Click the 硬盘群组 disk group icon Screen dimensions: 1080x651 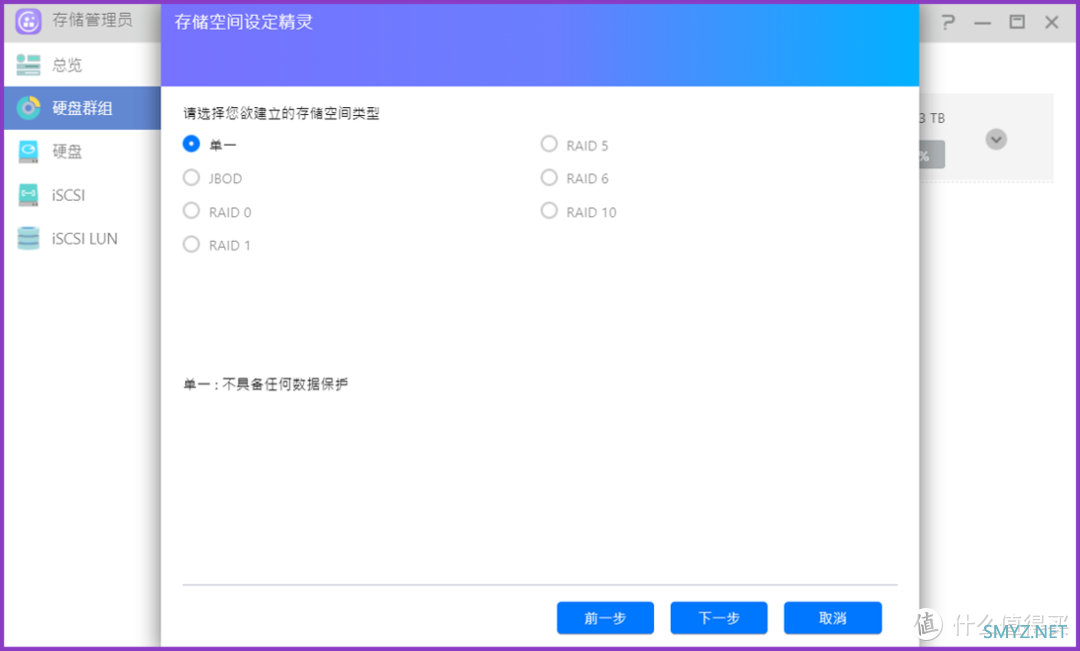[x=28, y=108]
